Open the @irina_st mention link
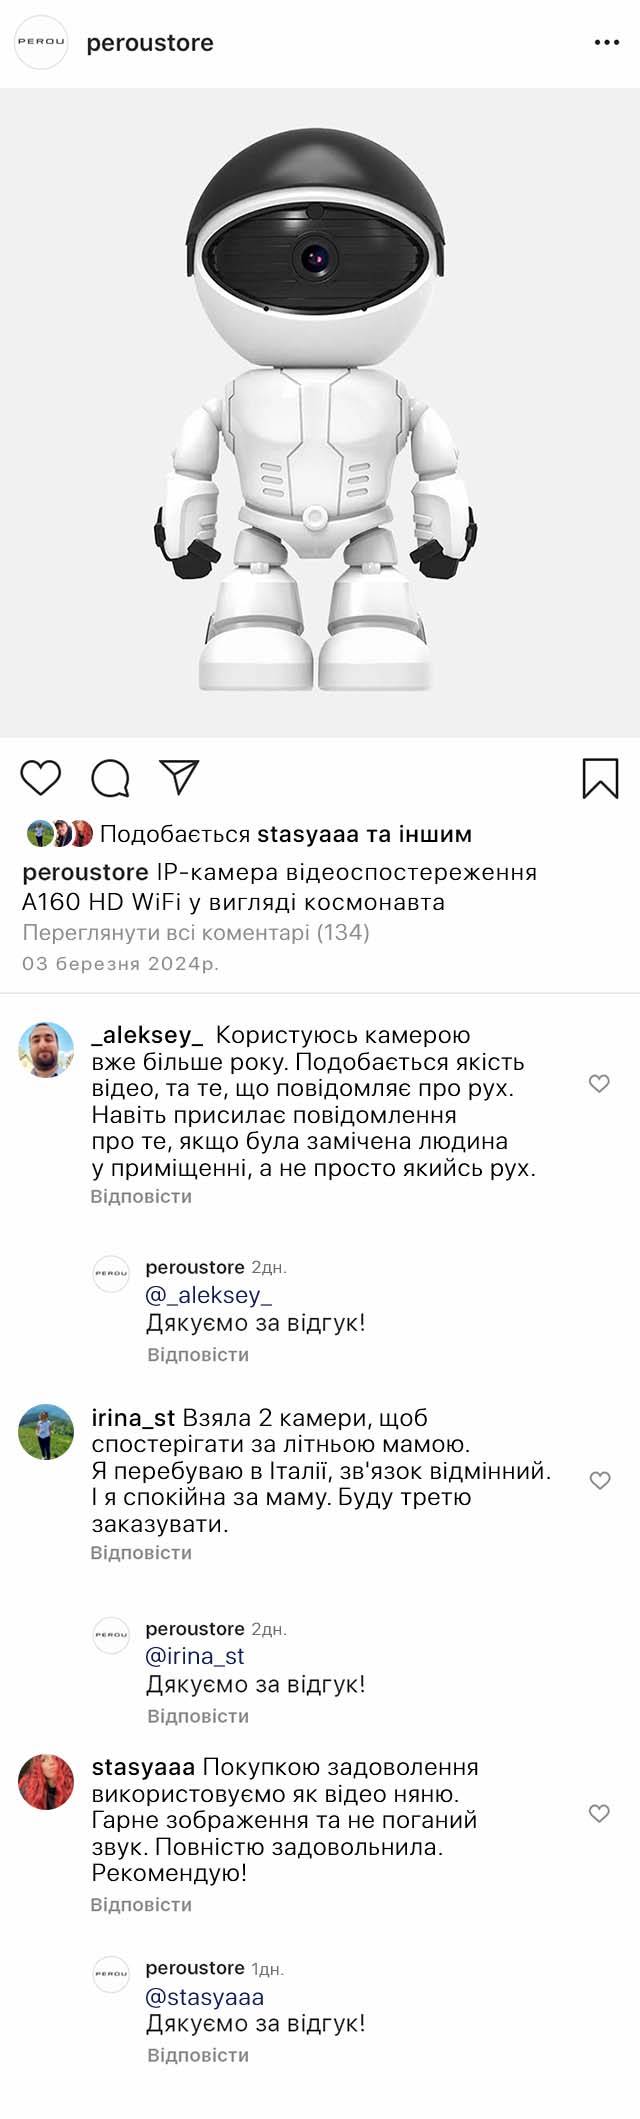 point(195,1656)
